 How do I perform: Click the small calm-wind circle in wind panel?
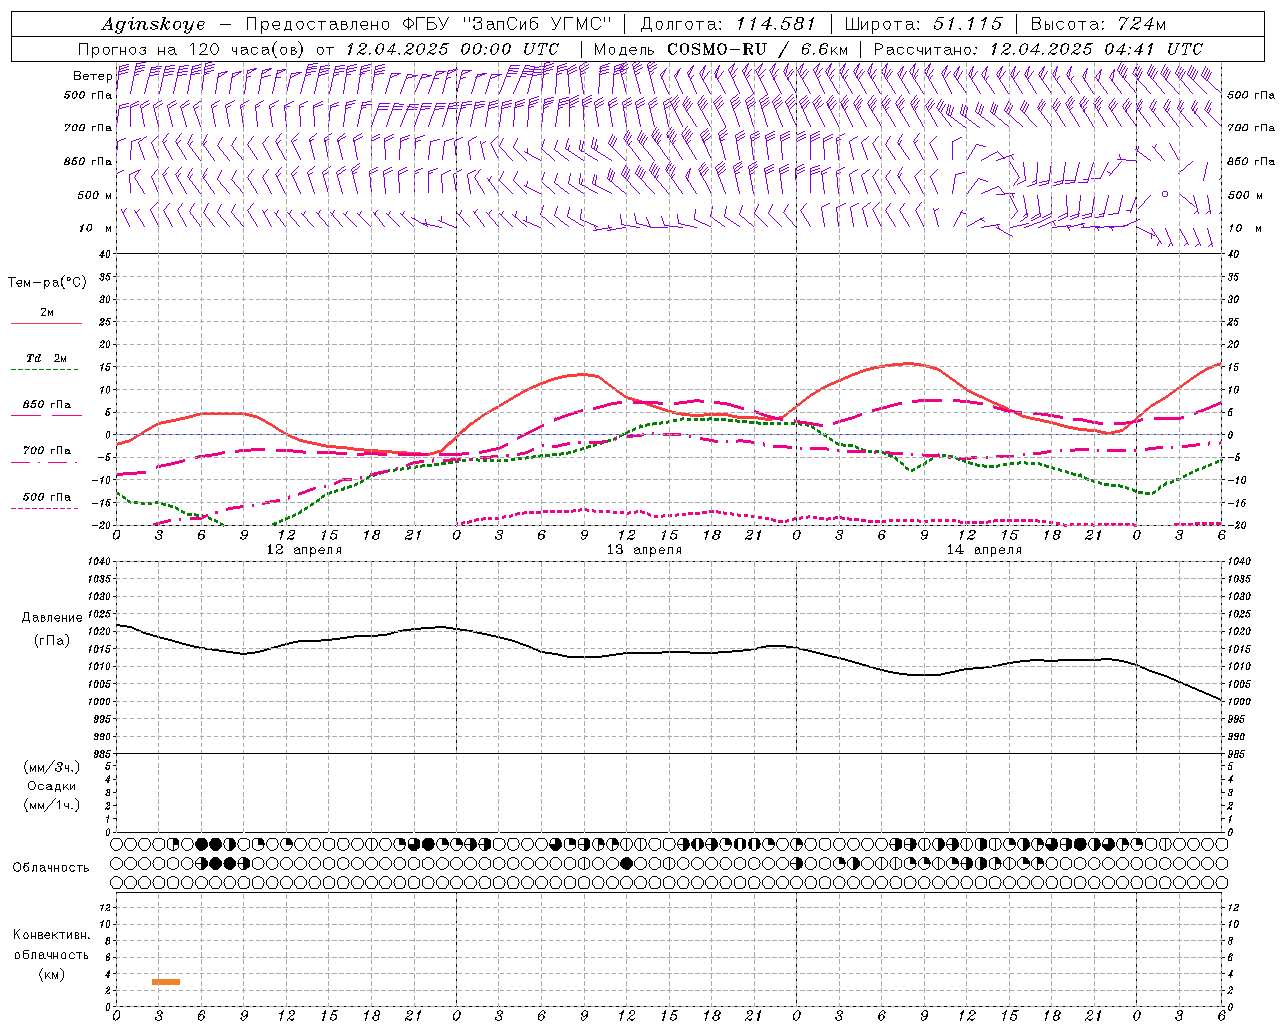click(1165, 194)
